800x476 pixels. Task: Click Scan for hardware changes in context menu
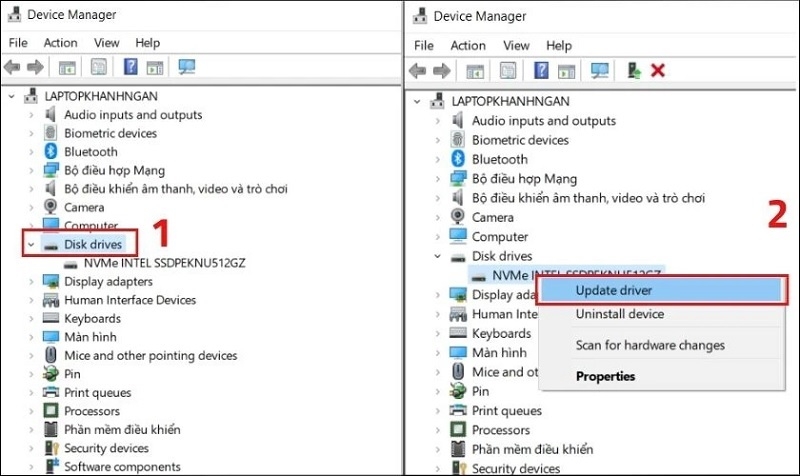649,345
